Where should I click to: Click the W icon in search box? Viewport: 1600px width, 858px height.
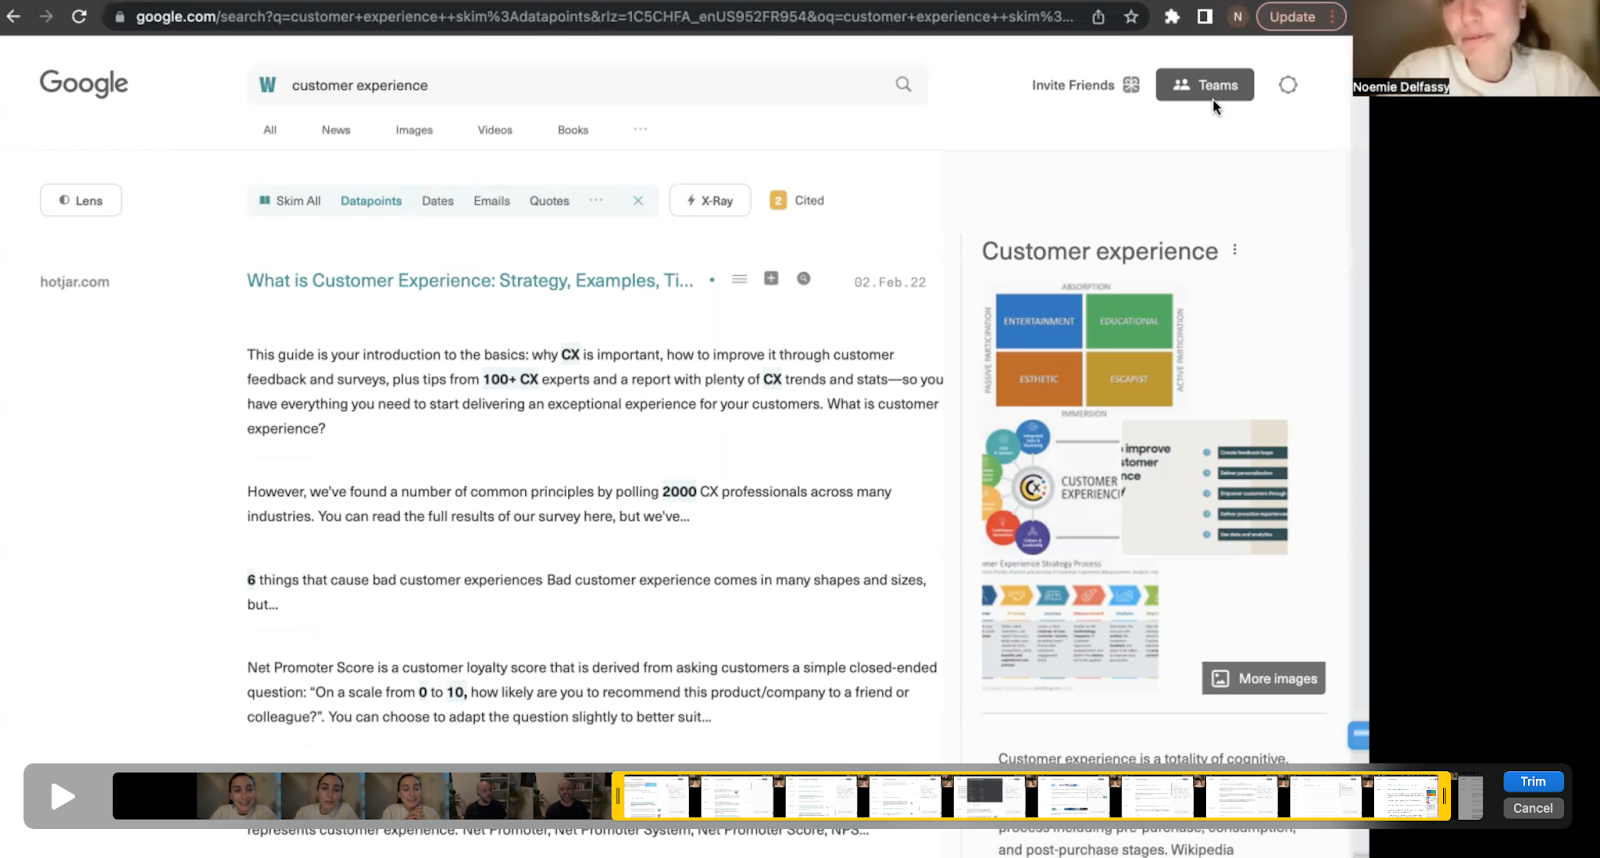click(267, 85)
